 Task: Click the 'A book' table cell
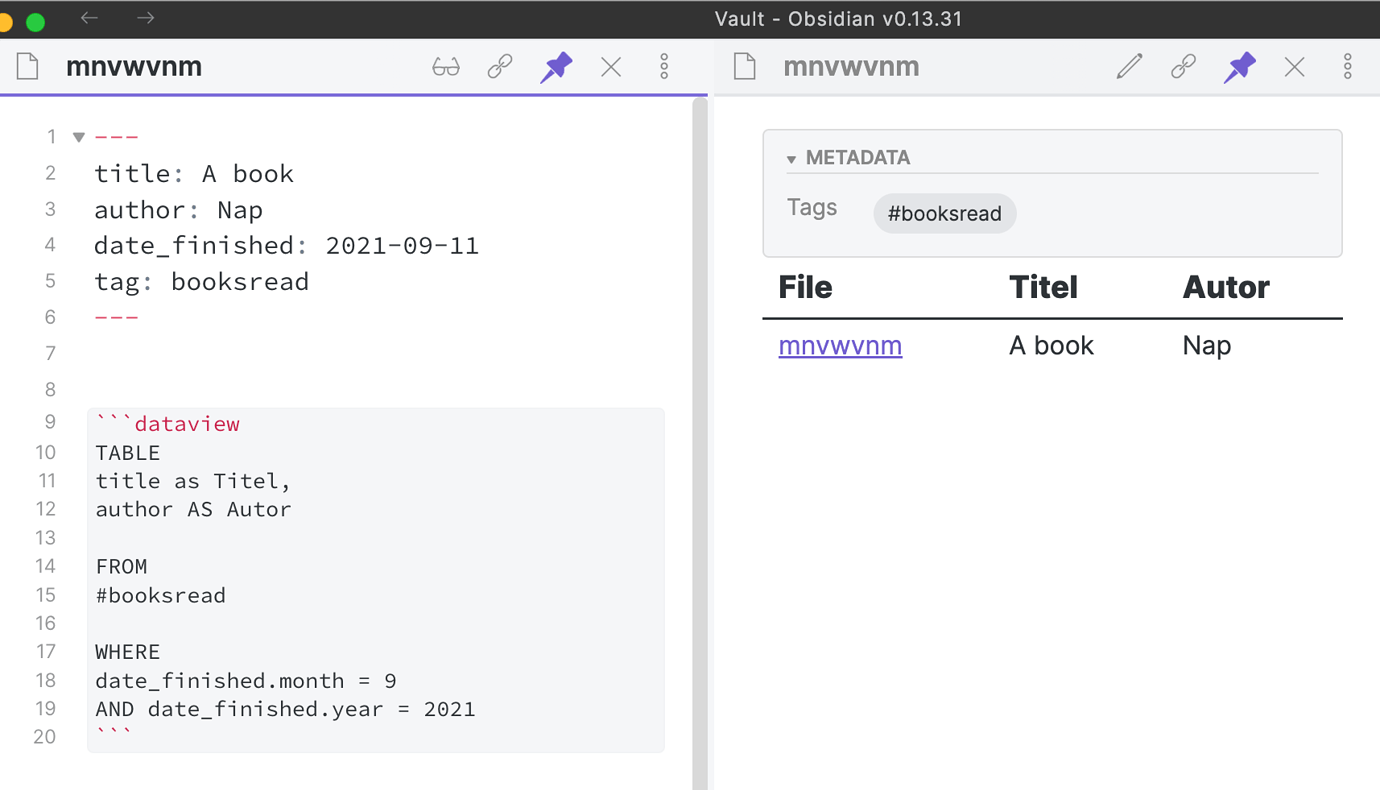[x=1051, y=345]
